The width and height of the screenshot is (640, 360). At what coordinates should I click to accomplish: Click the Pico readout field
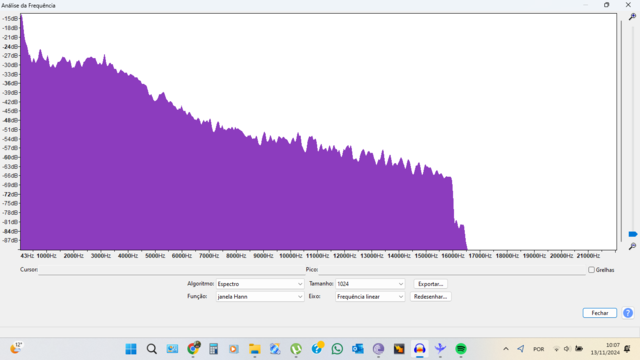pos(452,270)
